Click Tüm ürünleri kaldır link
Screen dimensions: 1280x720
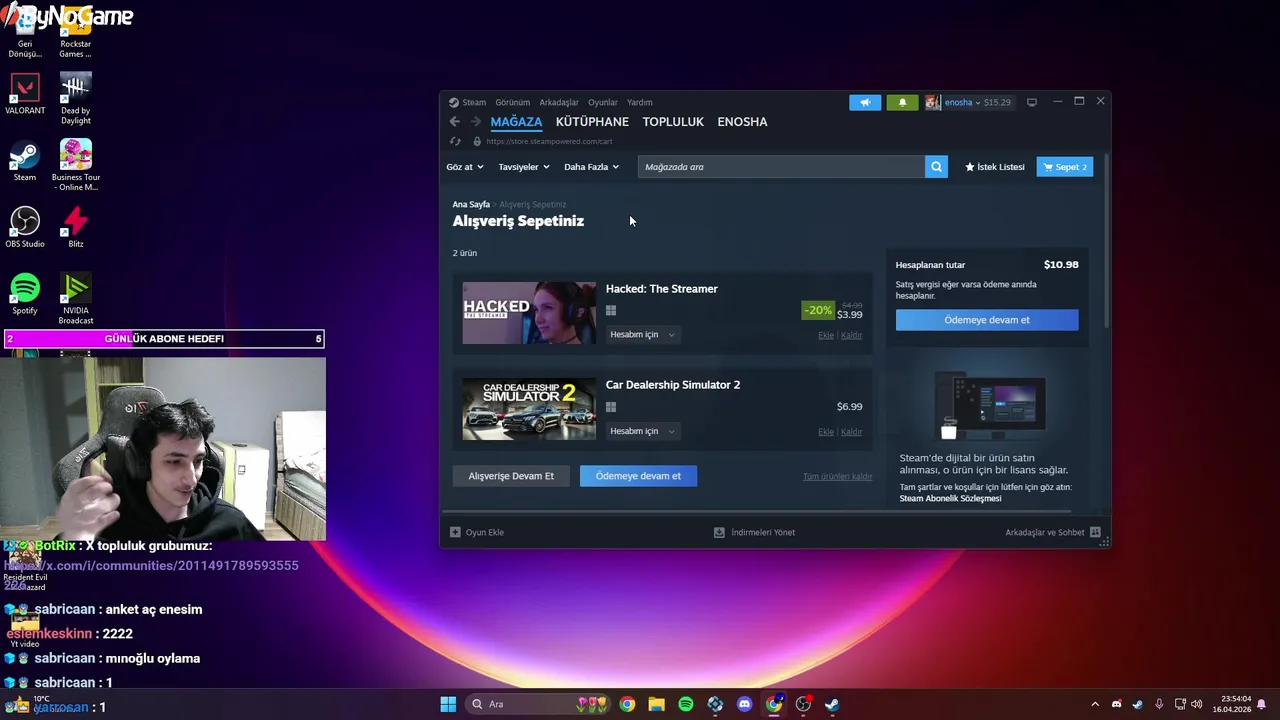pos(837,477)
